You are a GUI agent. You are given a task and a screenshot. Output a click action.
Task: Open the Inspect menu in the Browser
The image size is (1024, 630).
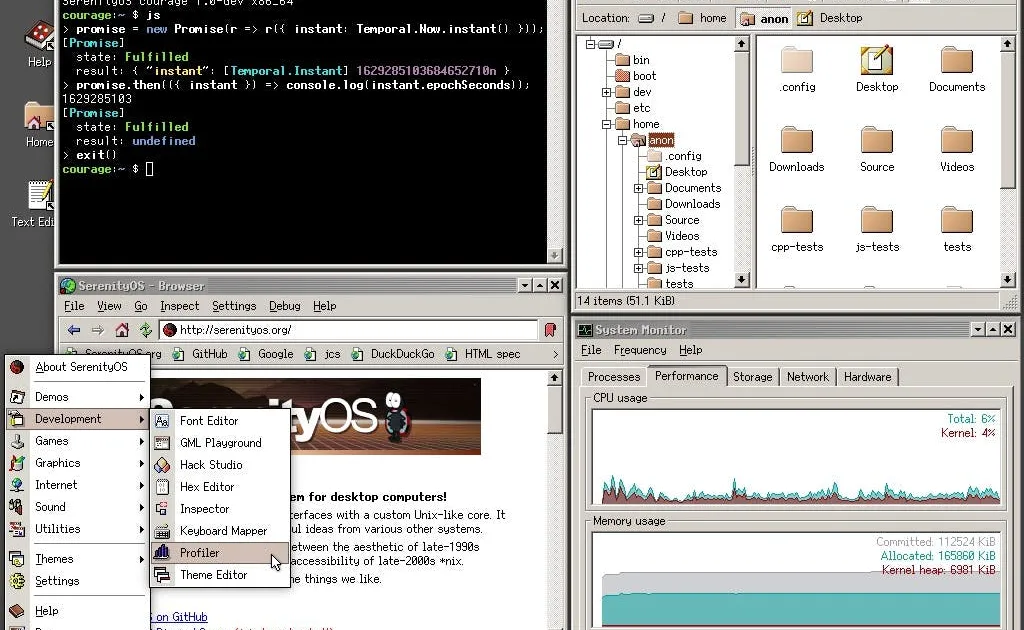coord(180,306)
